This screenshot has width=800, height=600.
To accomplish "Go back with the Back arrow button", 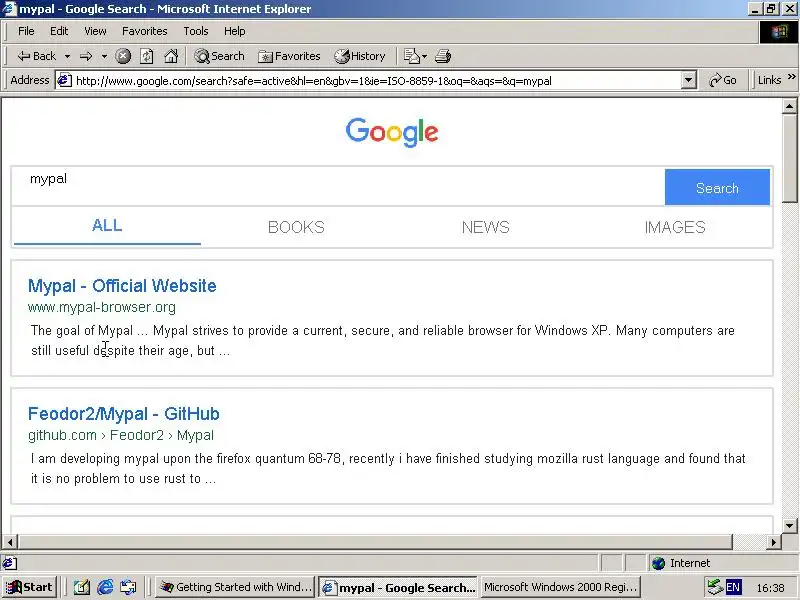I will [x=36, y=56].
